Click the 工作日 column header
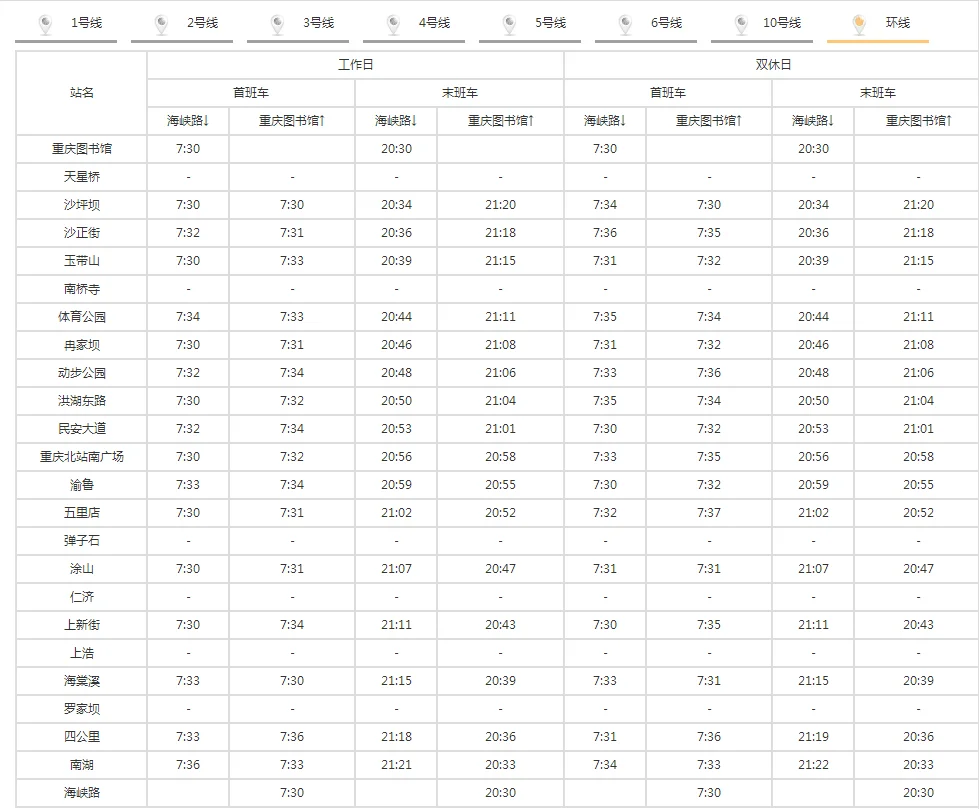979x809 pixels. coord(355,65)
